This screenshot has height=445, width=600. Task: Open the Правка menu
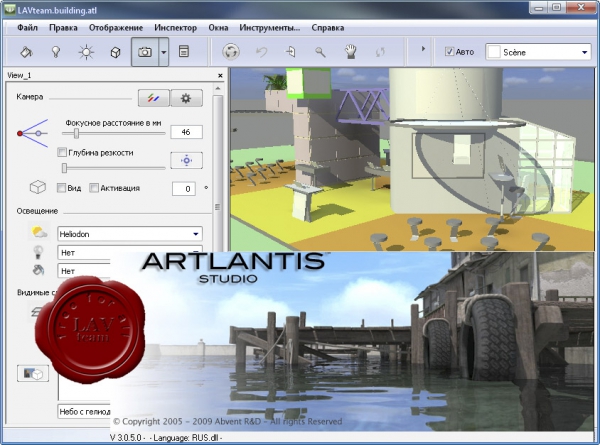click(63, 28)
